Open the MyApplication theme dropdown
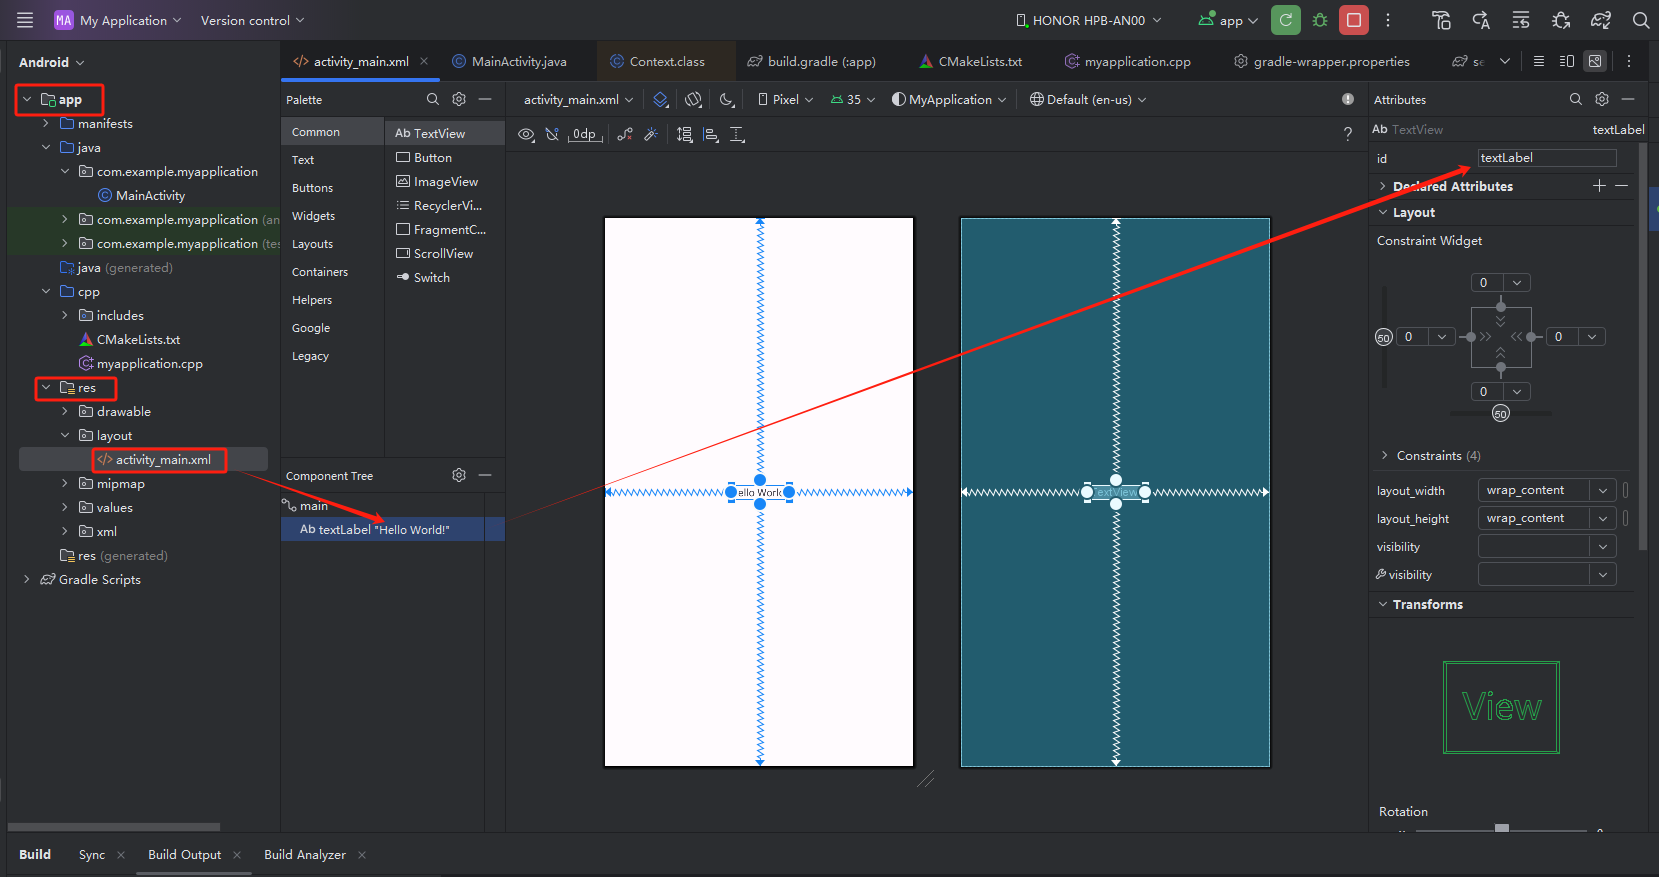The width and height of the screenshot is (1659, 877). (x=949, y=99)
